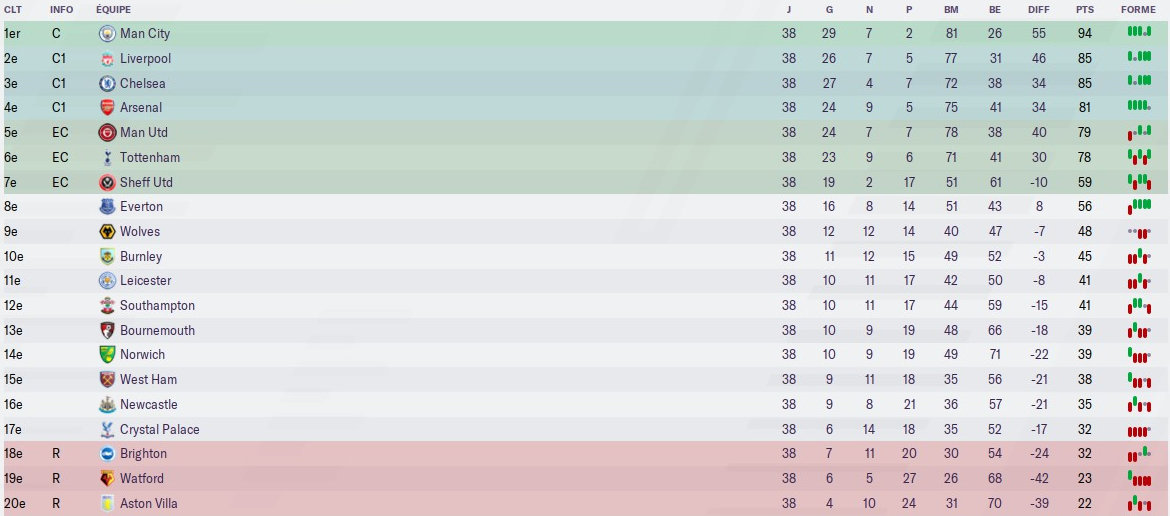Screen dimensions: 1170x516
Task: Click the Sheff Utd club badge
Action: 107,182
